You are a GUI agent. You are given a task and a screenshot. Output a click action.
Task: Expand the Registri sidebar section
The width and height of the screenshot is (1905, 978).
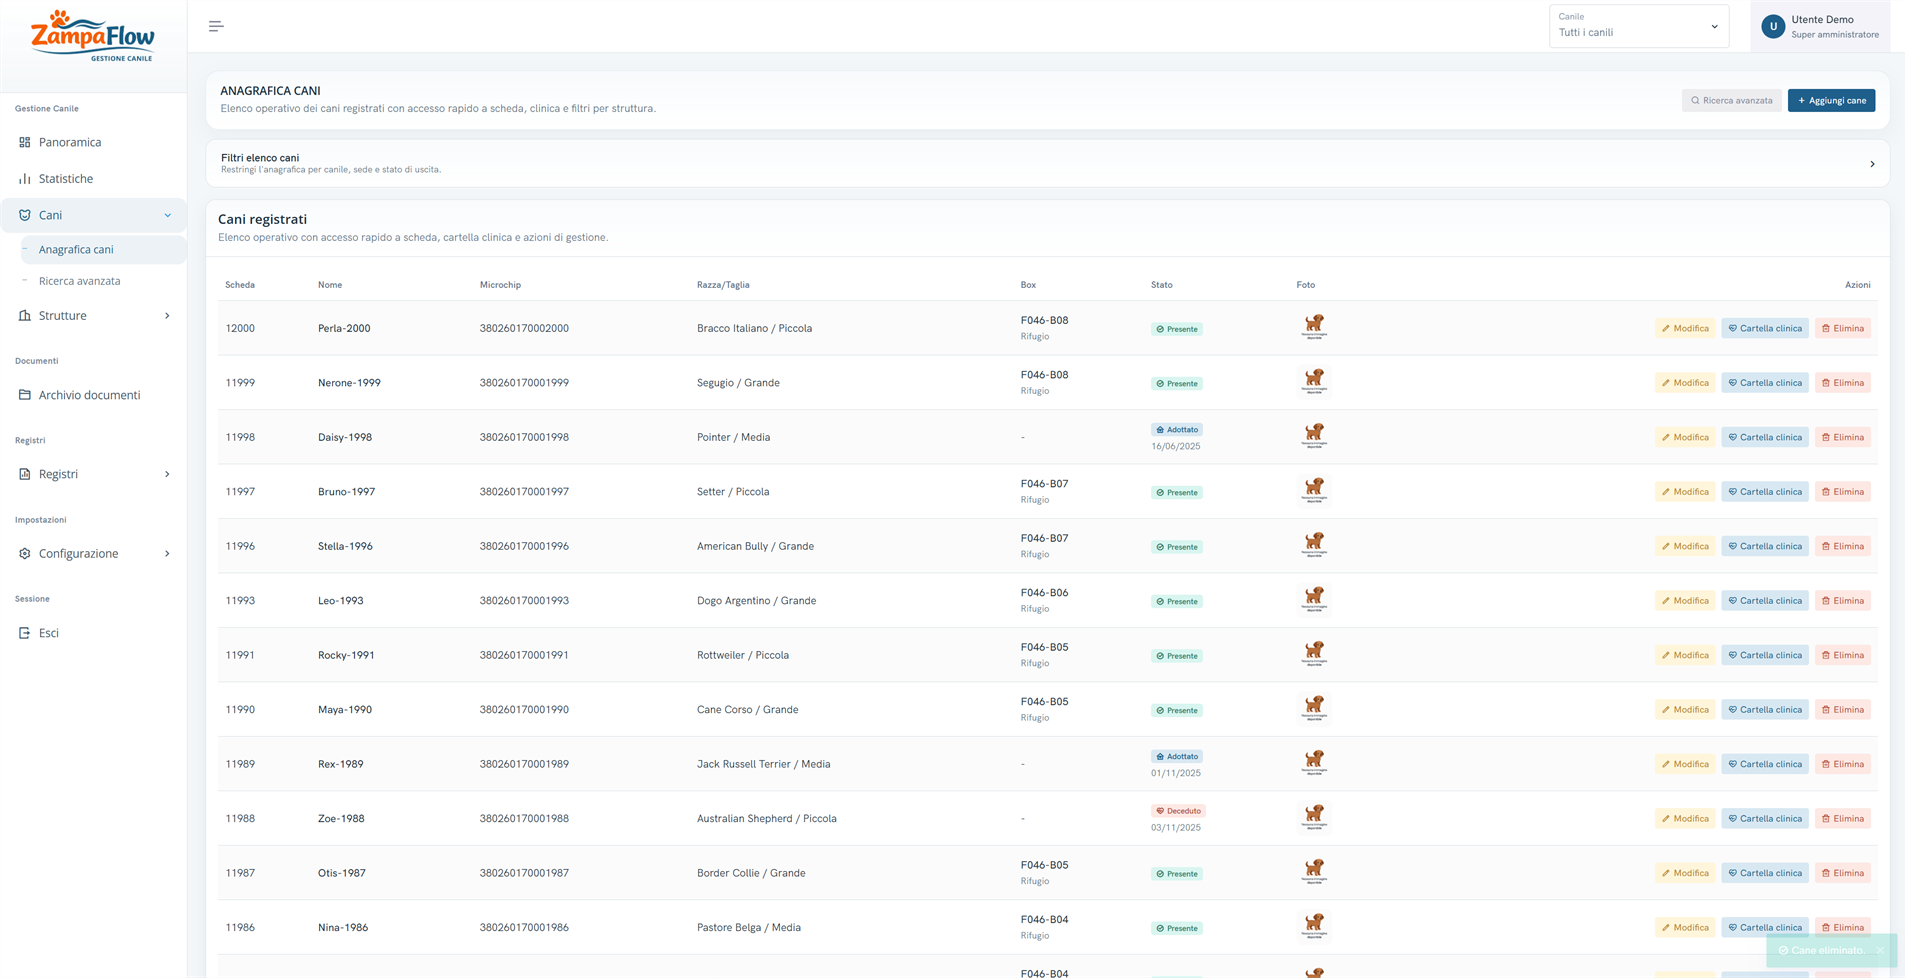click(x=93, y=474)
